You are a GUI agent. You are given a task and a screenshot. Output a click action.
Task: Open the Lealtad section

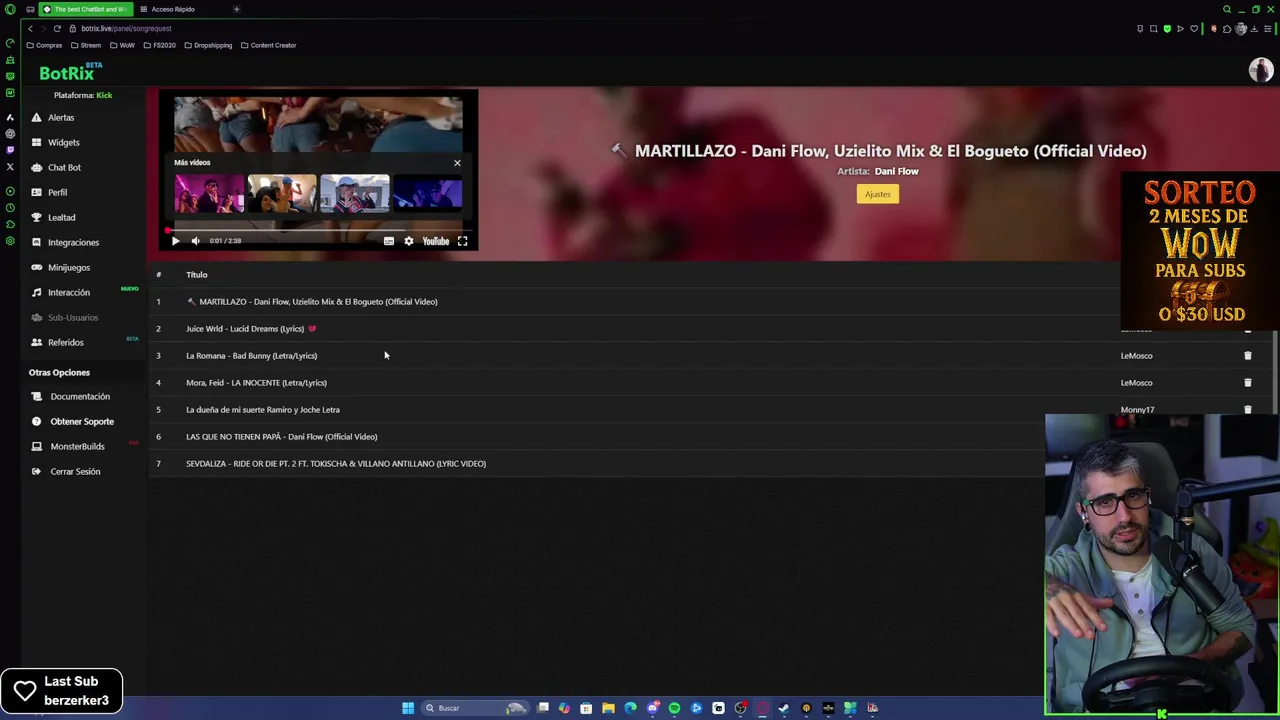pos(61,217)
